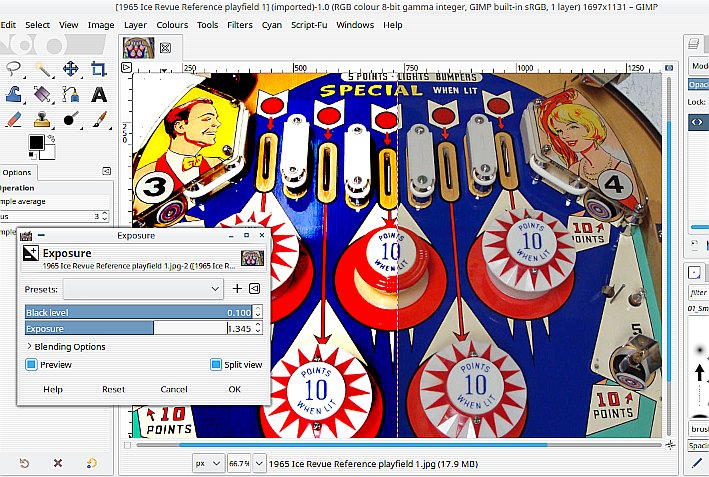Click the zoom percentage input field
The width and height of the screenshot is (709, 477).
click(240, 463)
